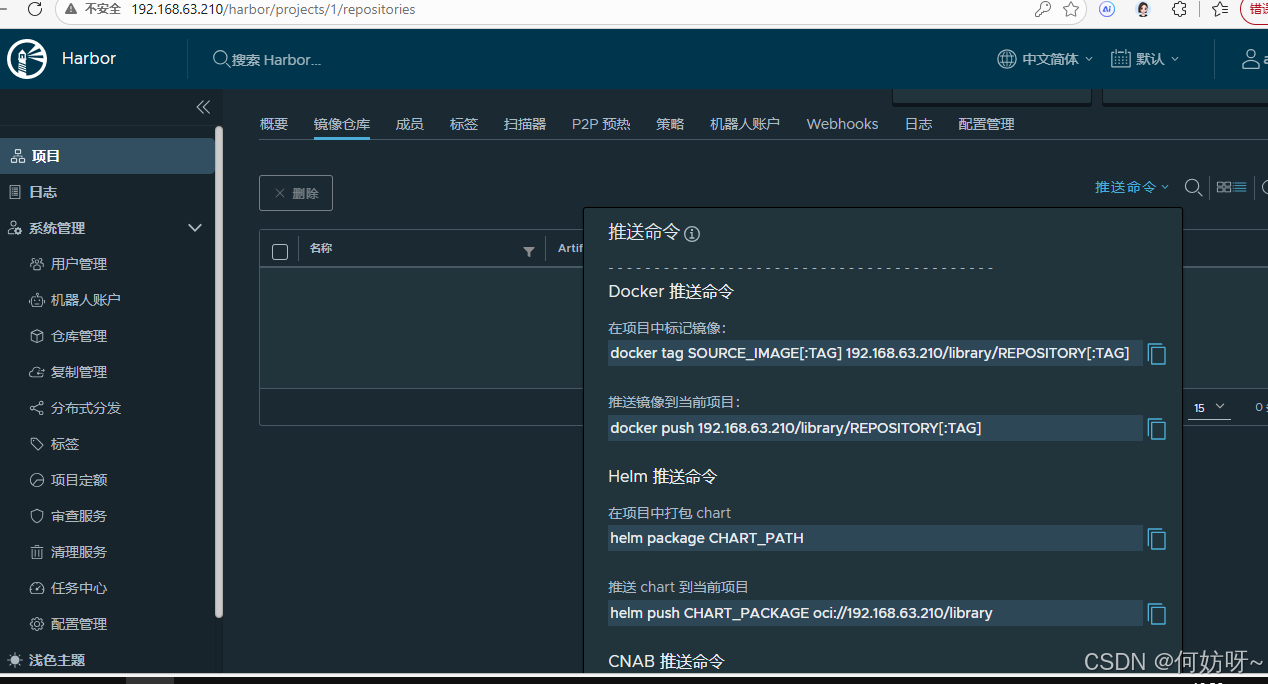Select the 镜像仓库 tab

coord(342,124)
